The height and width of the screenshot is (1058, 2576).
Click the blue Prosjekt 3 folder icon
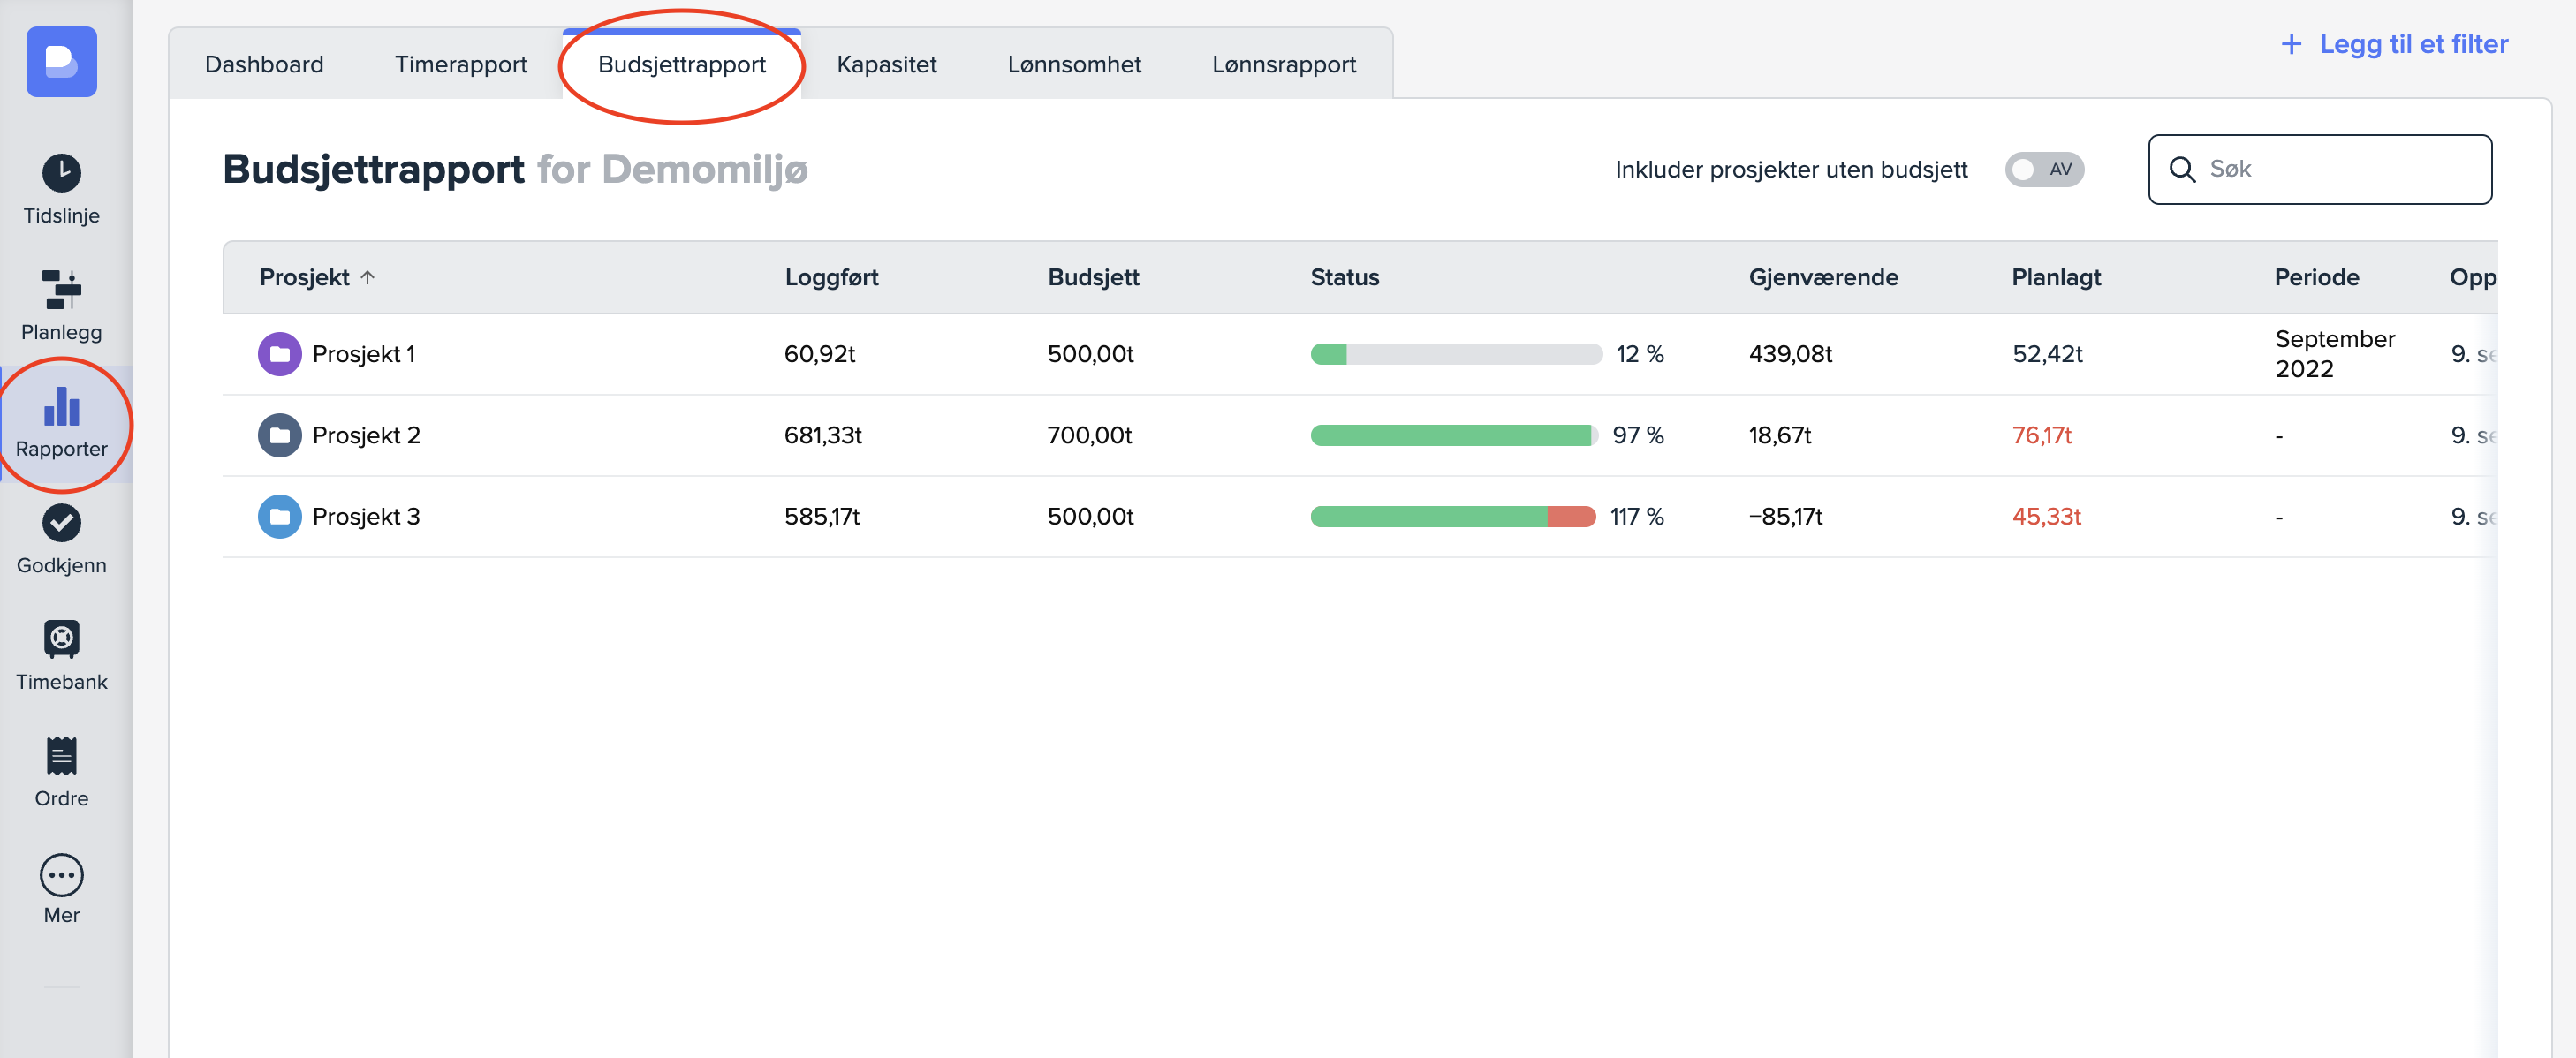(279, 516)
